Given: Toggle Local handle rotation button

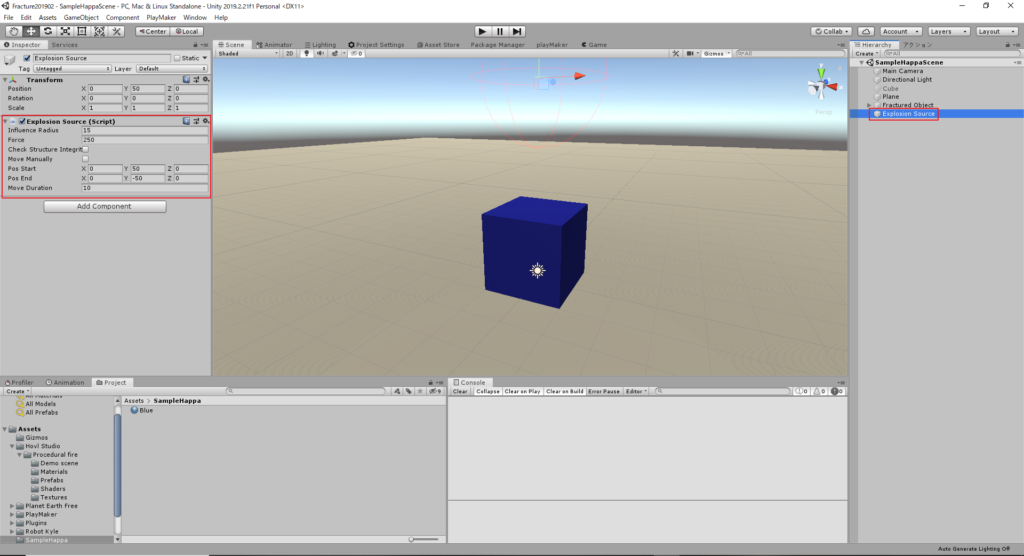Looking at the screenshot, I should click(187, 31).
